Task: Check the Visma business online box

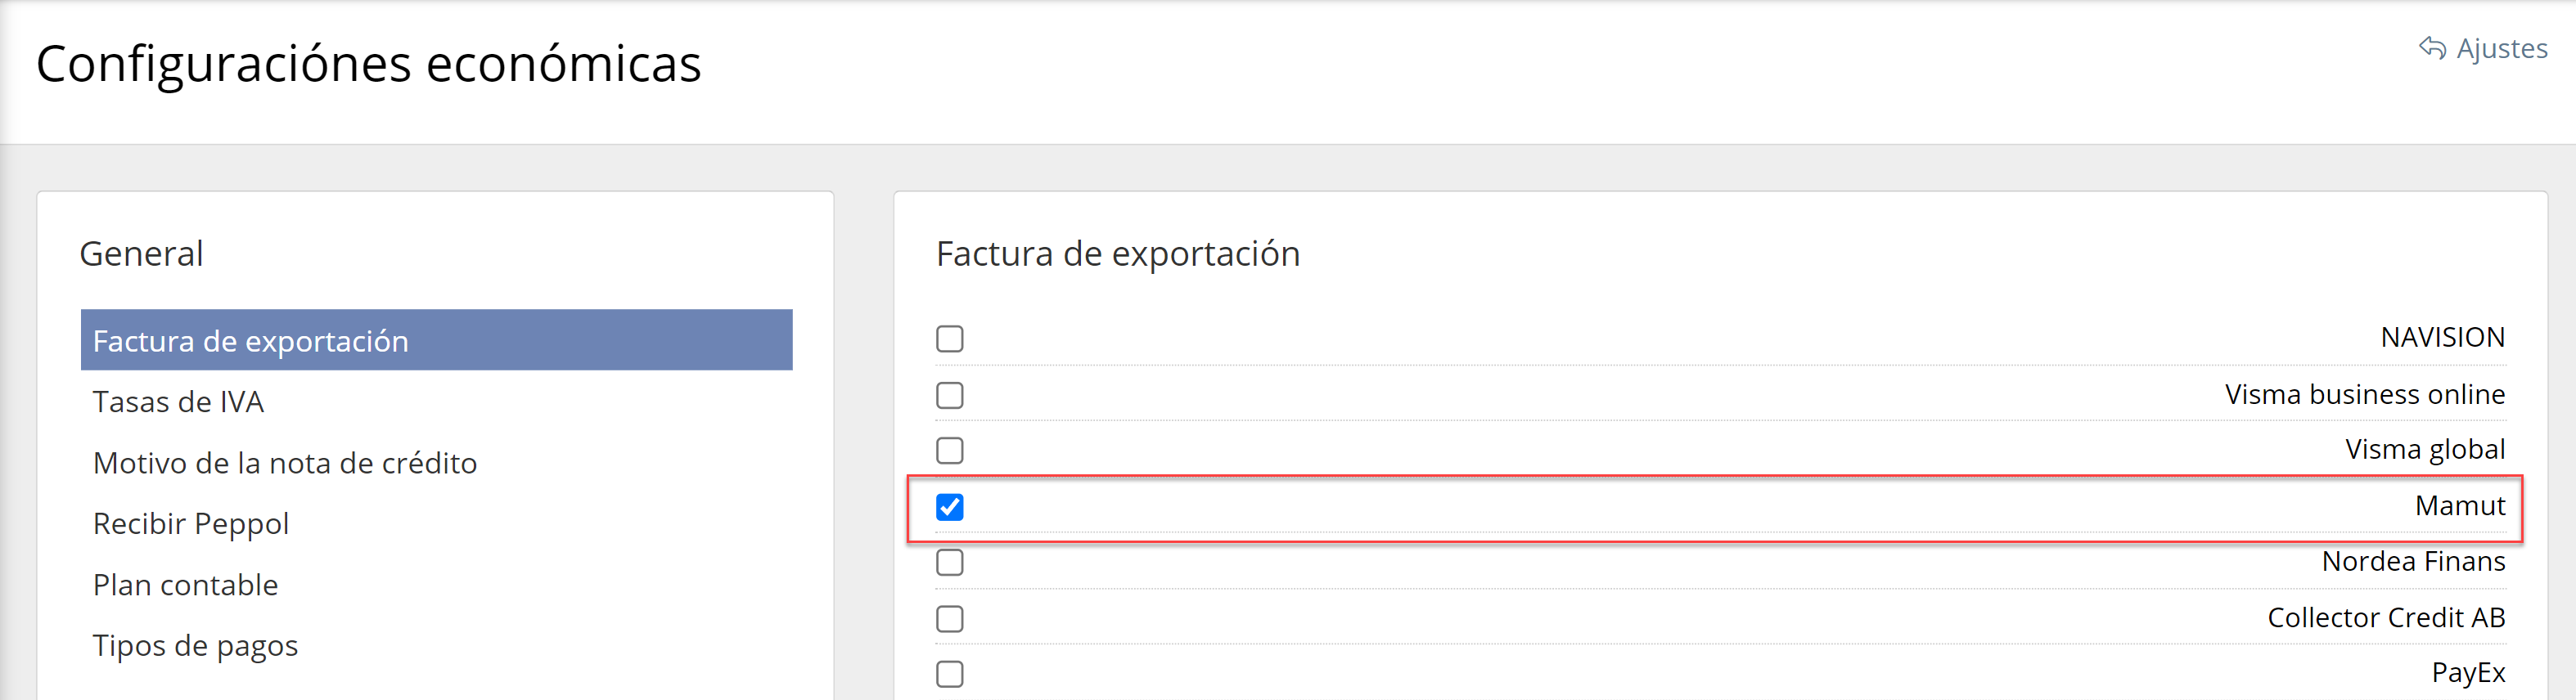Action: pos(949,395)
